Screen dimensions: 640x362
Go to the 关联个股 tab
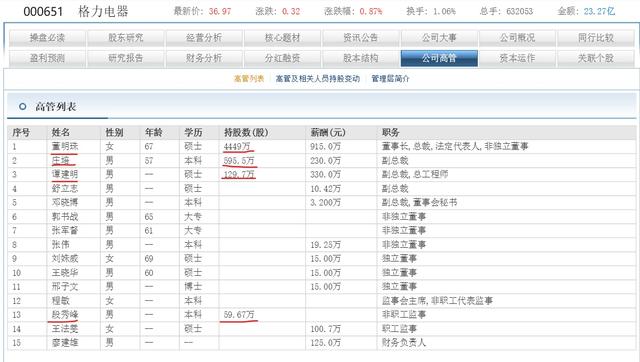click(596, 58)
